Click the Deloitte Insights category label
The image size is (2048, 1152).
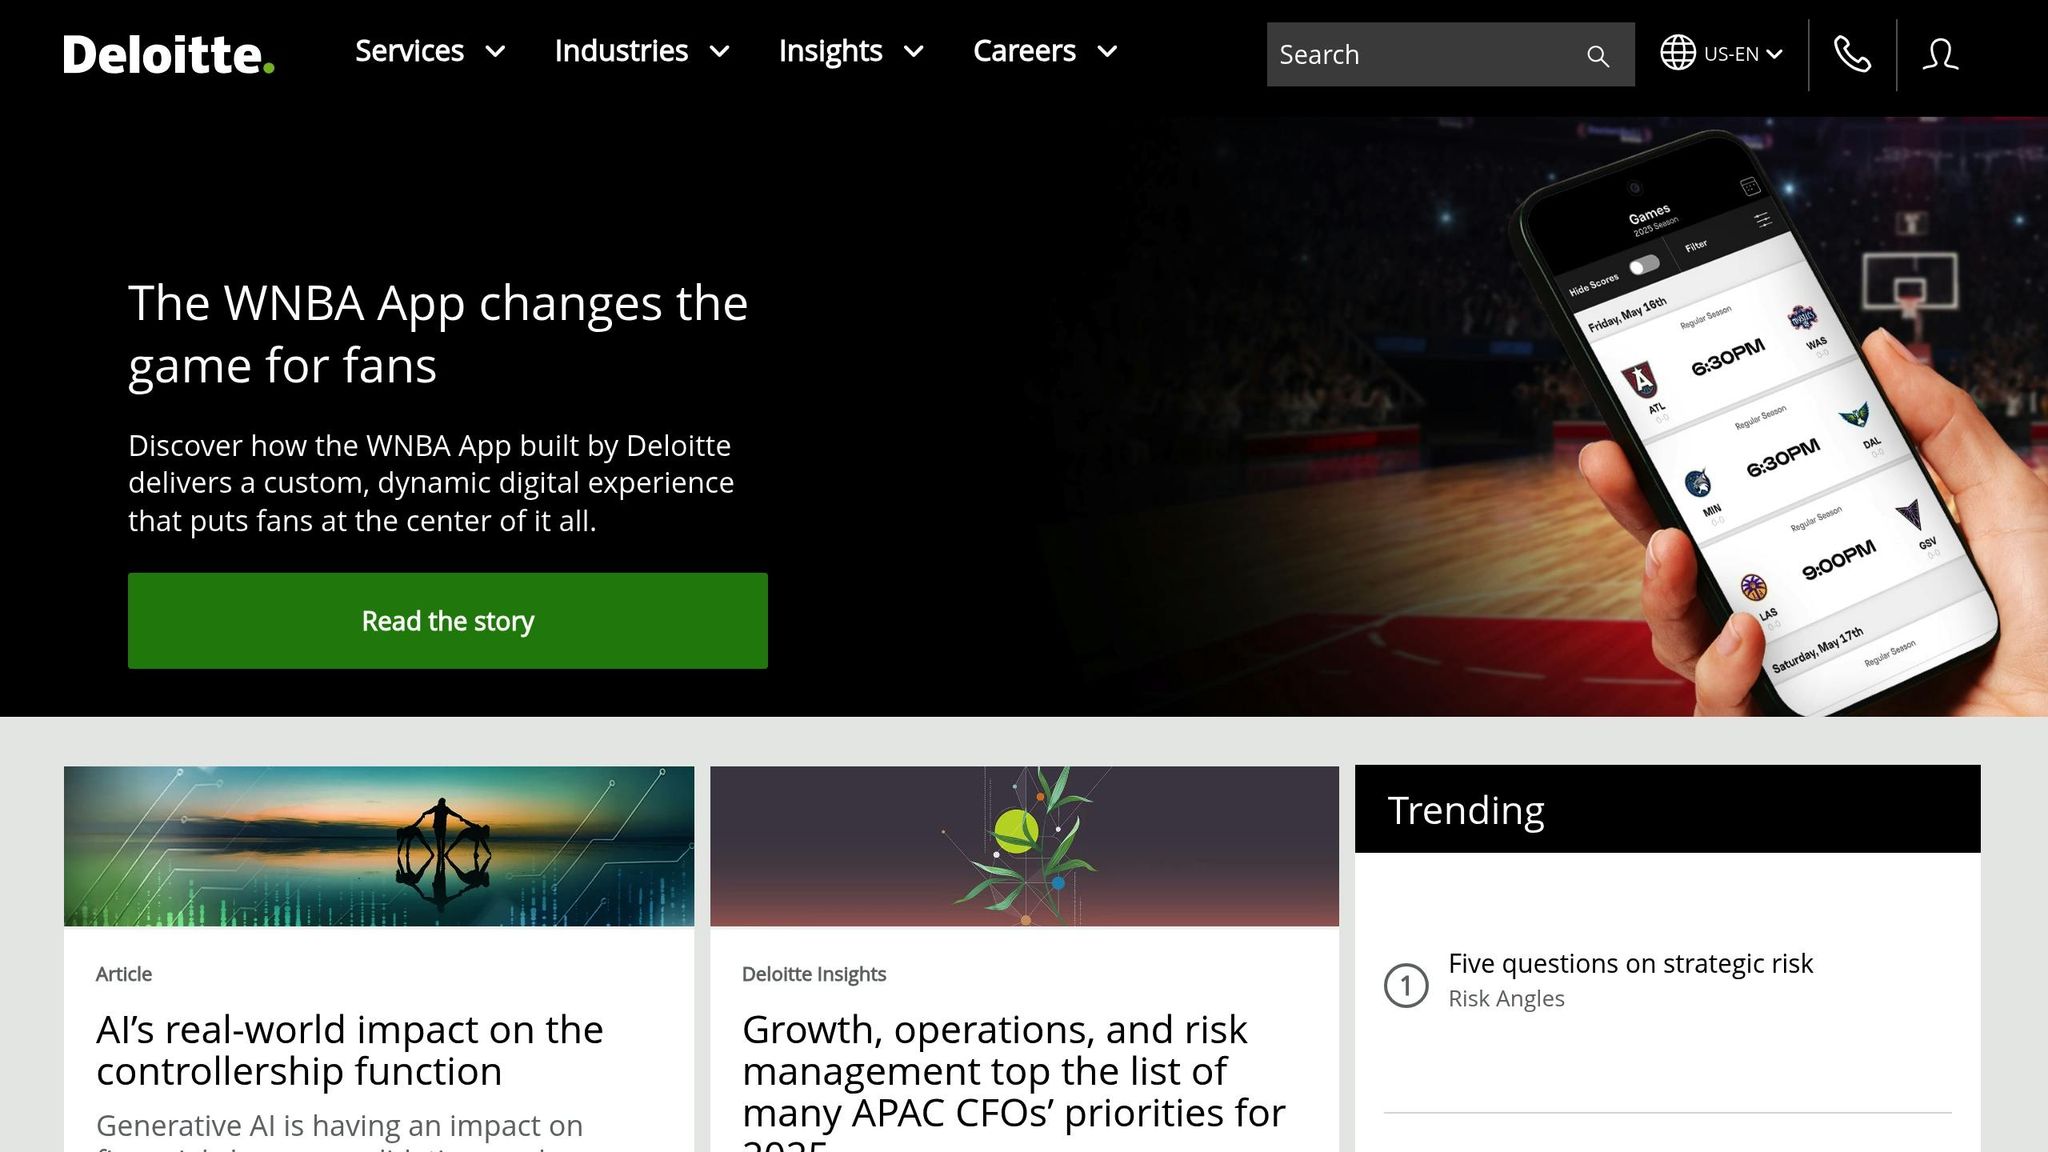coord(814,974)
